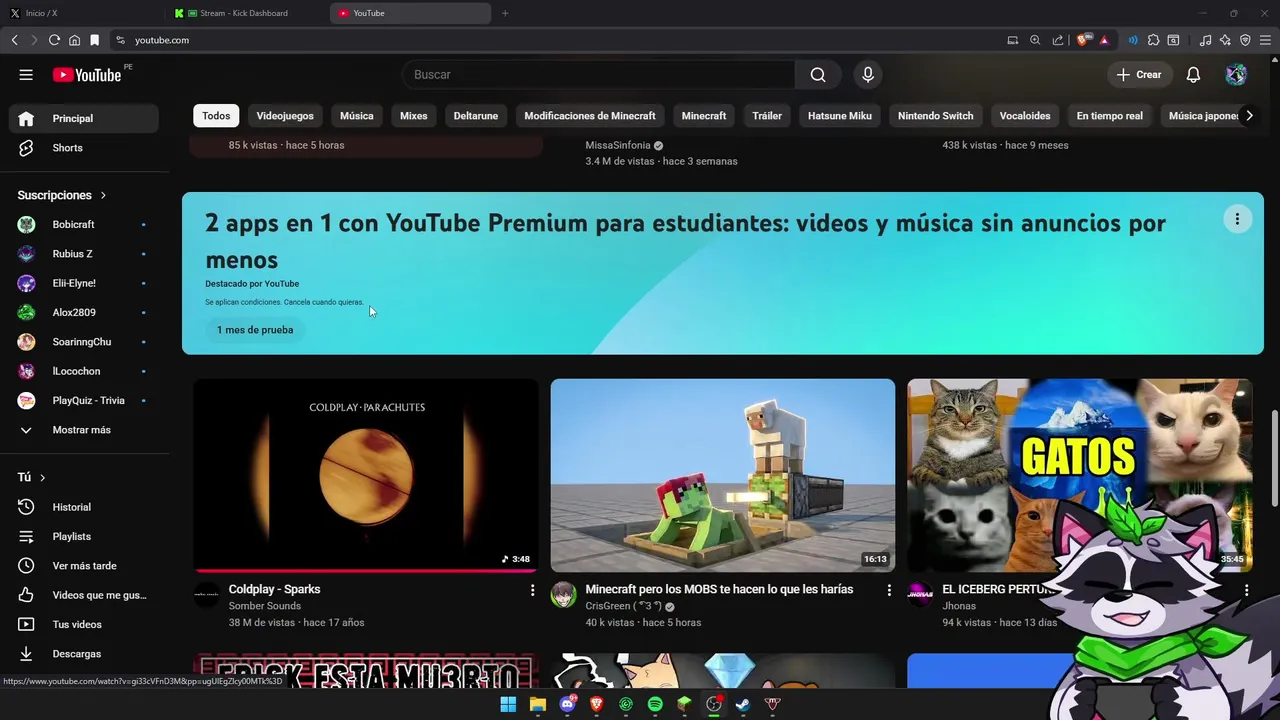Open Steam from the taskbar
Screen dimensions: 1280x720
743,704
